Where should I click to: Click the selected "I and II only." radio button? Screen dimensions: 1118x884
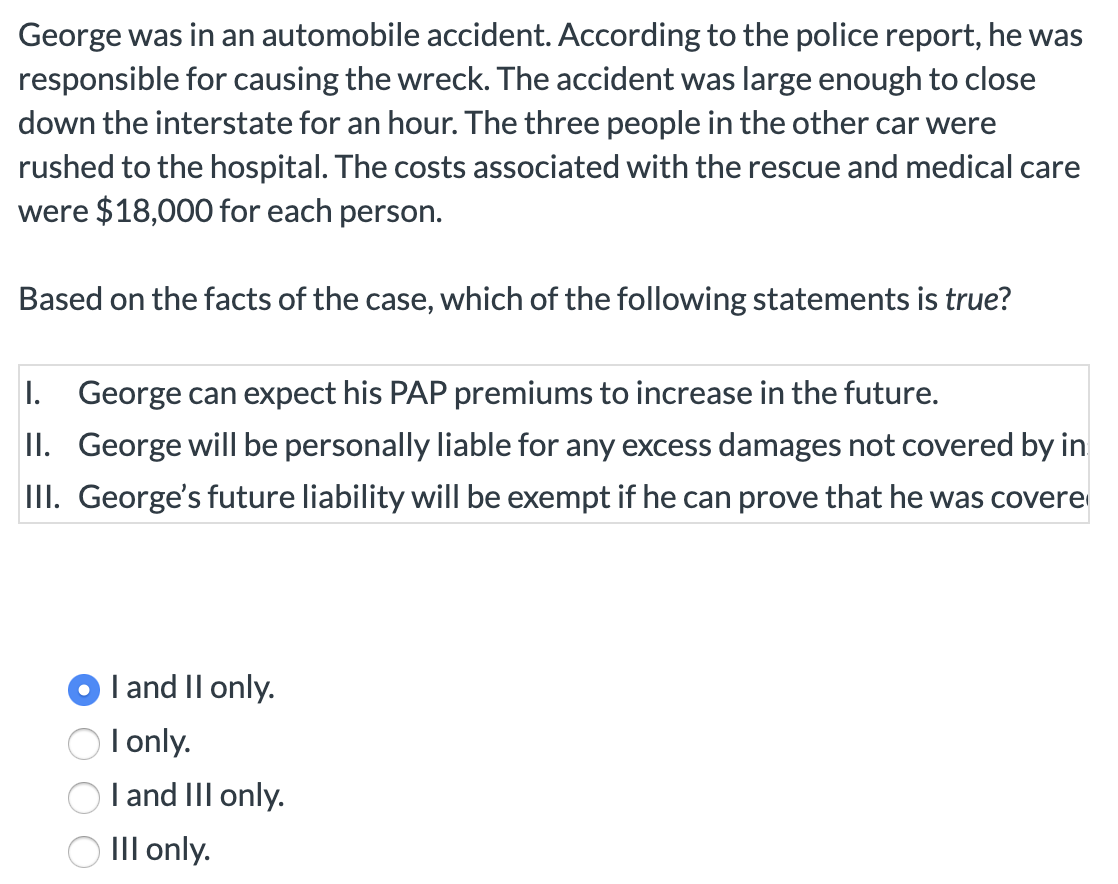[x=84, y=690]
